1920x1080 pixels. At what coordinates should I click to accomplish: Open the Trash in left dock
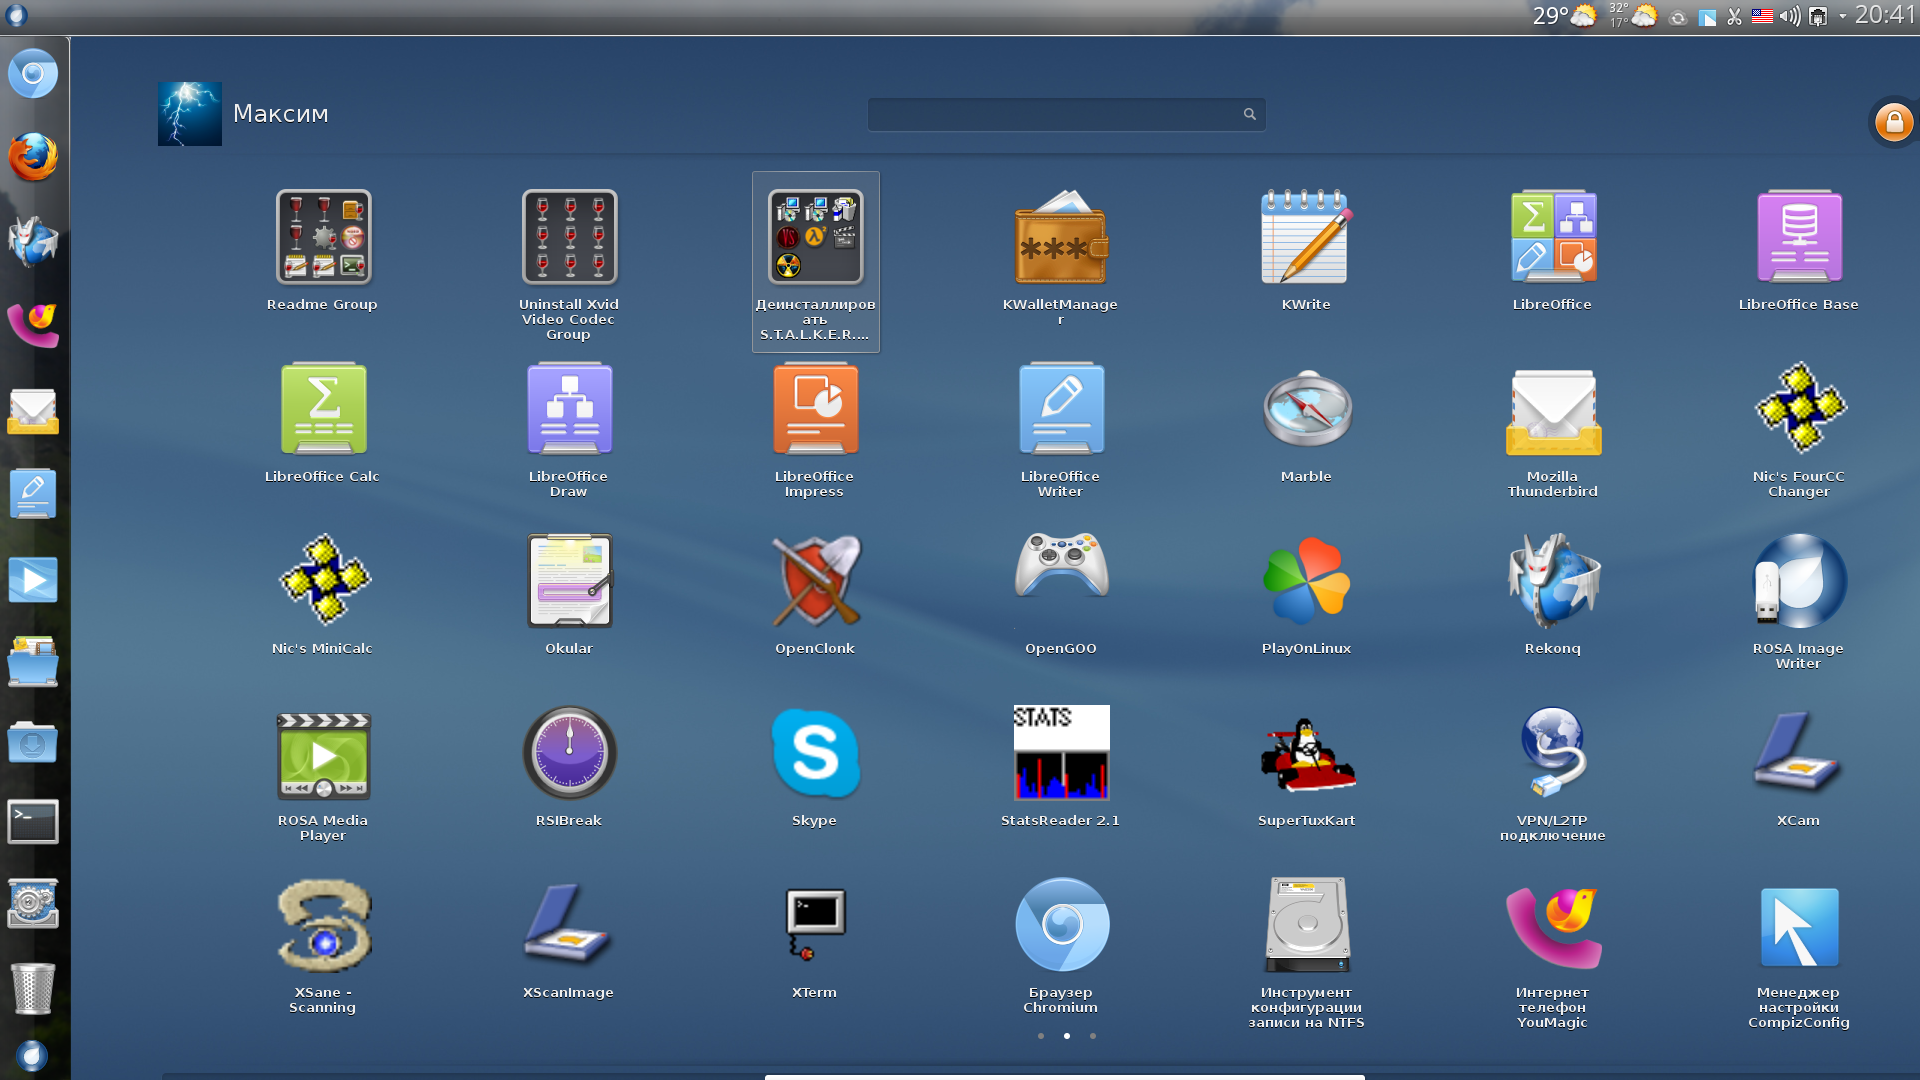(x=33, y=988)
